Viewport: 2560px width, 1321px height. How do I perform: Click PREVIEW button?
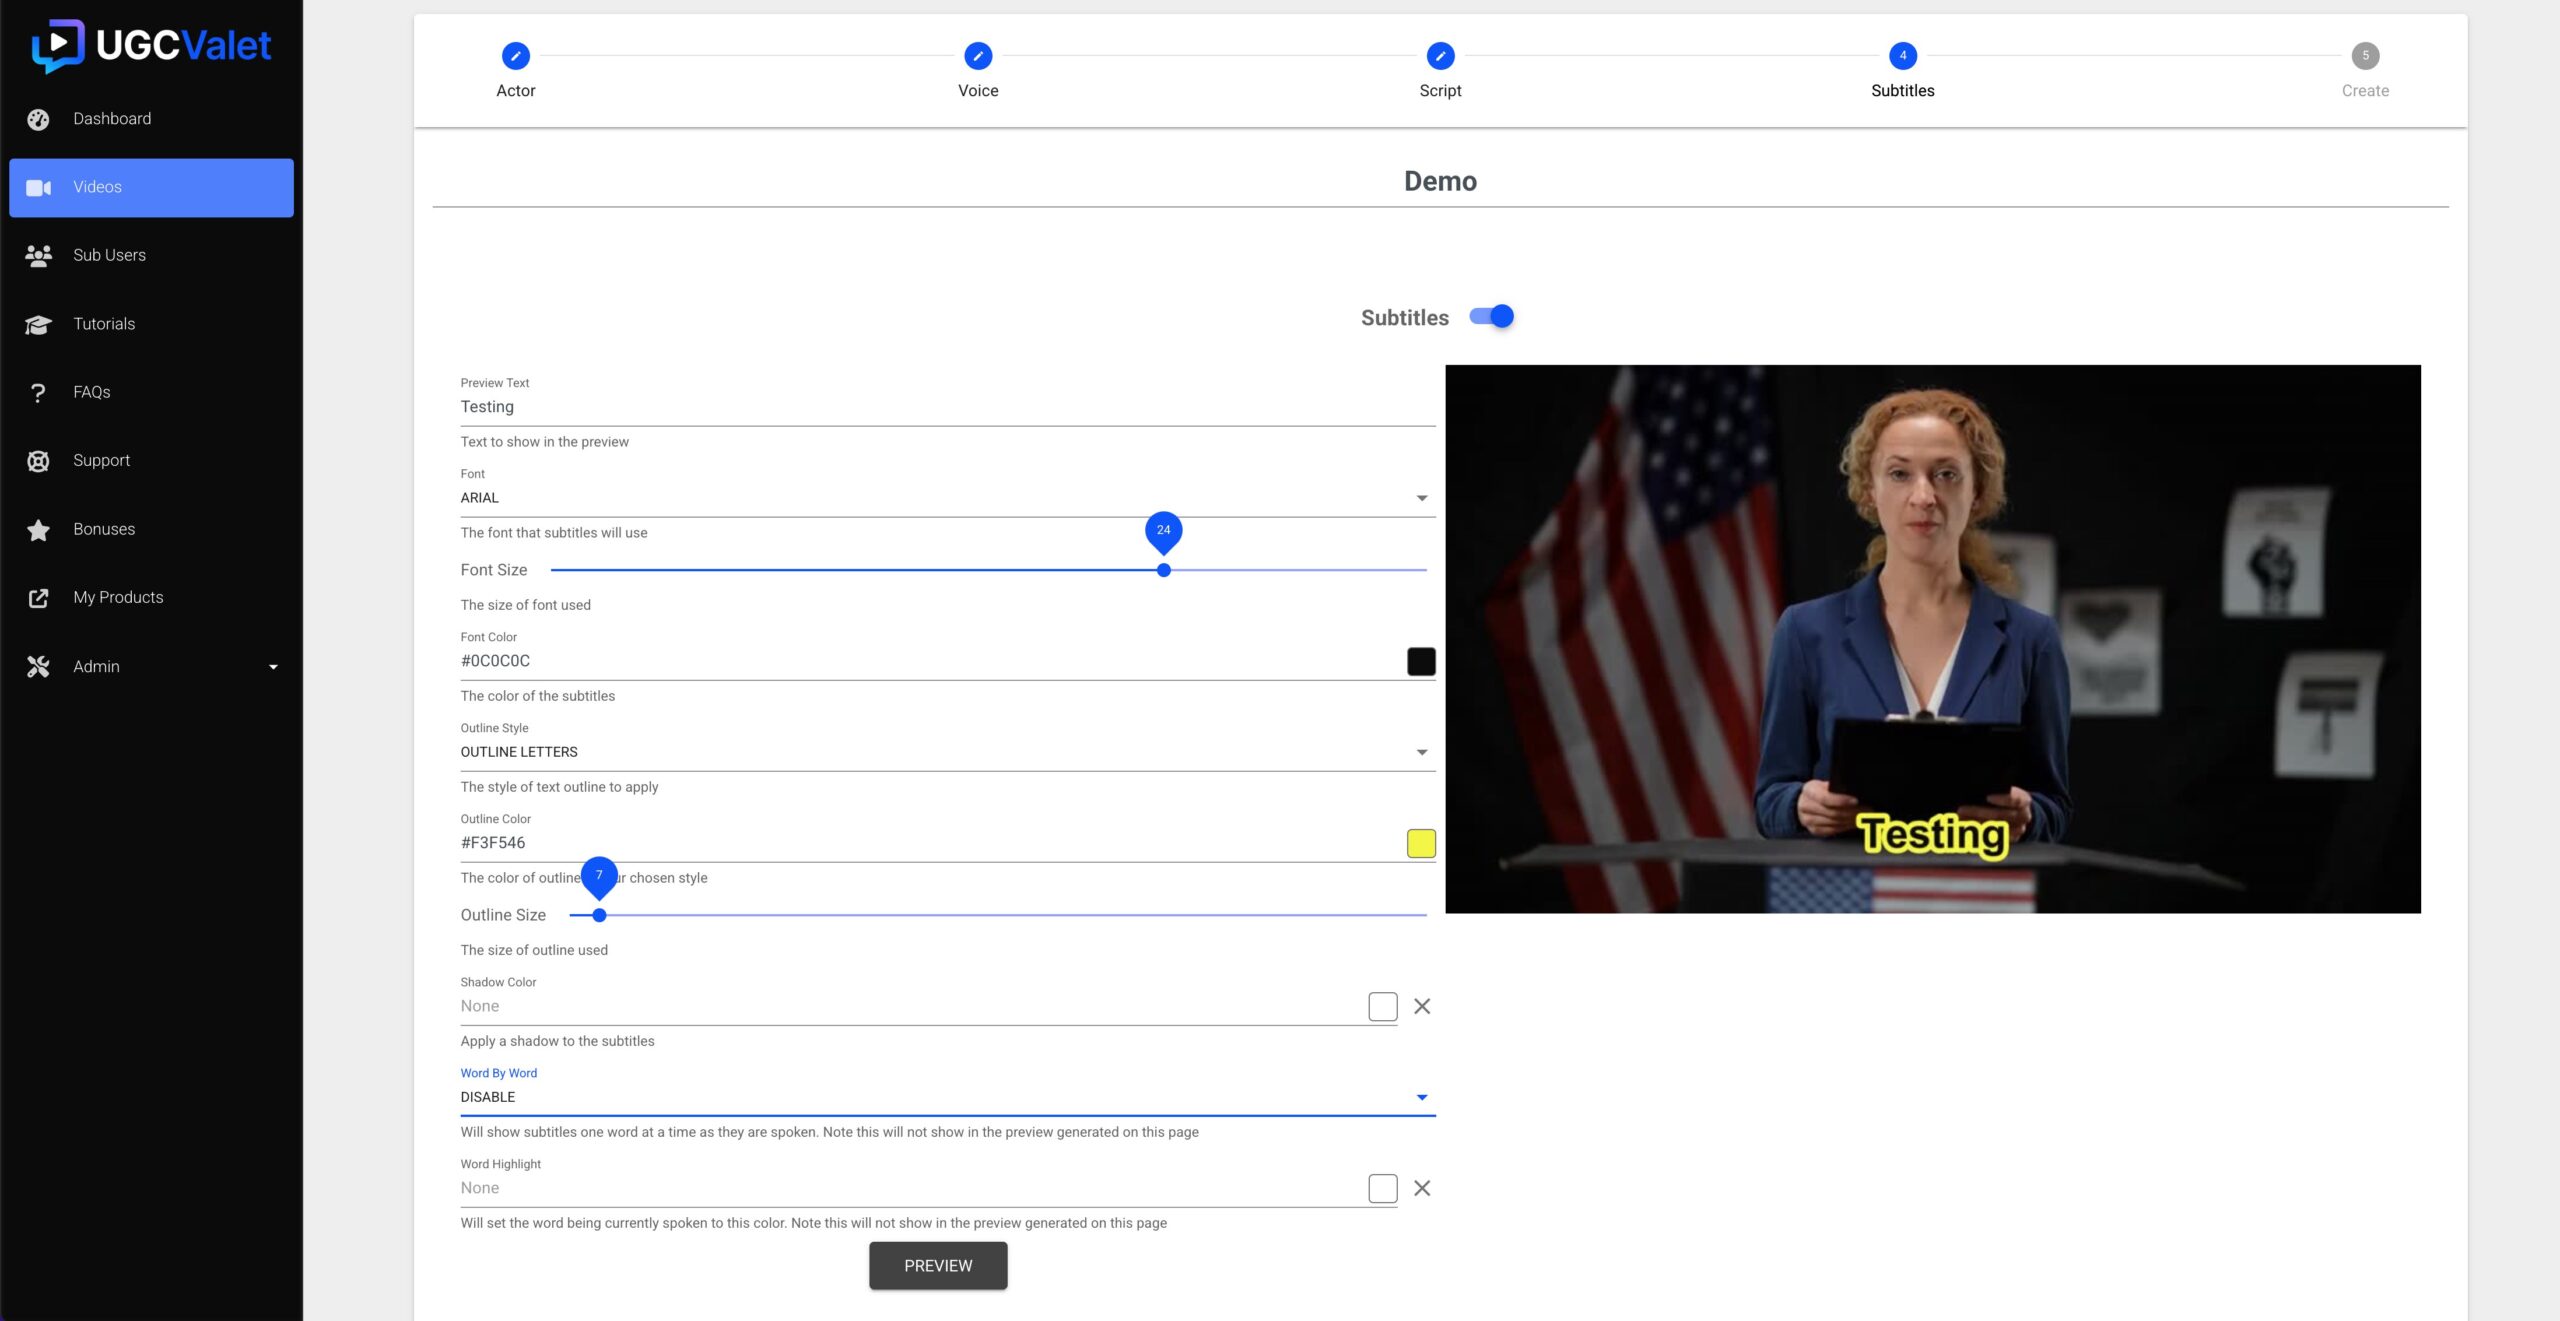tap(938, 1265)
